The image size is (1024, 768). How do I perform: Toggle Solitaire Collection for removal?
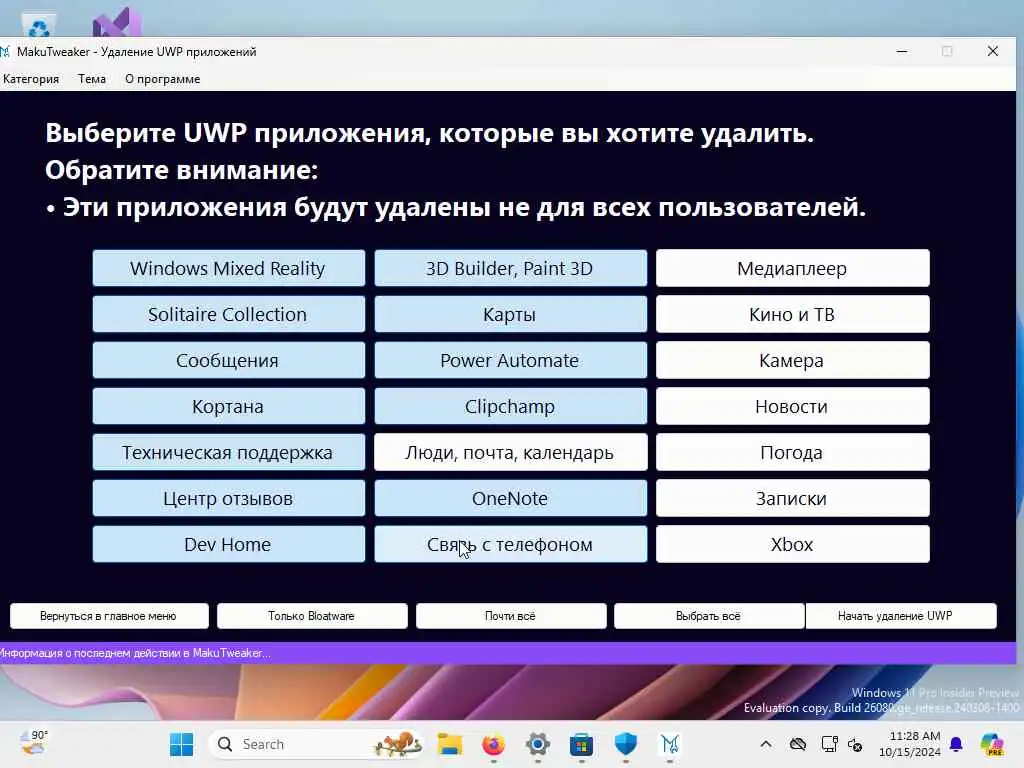coord(229,314)
